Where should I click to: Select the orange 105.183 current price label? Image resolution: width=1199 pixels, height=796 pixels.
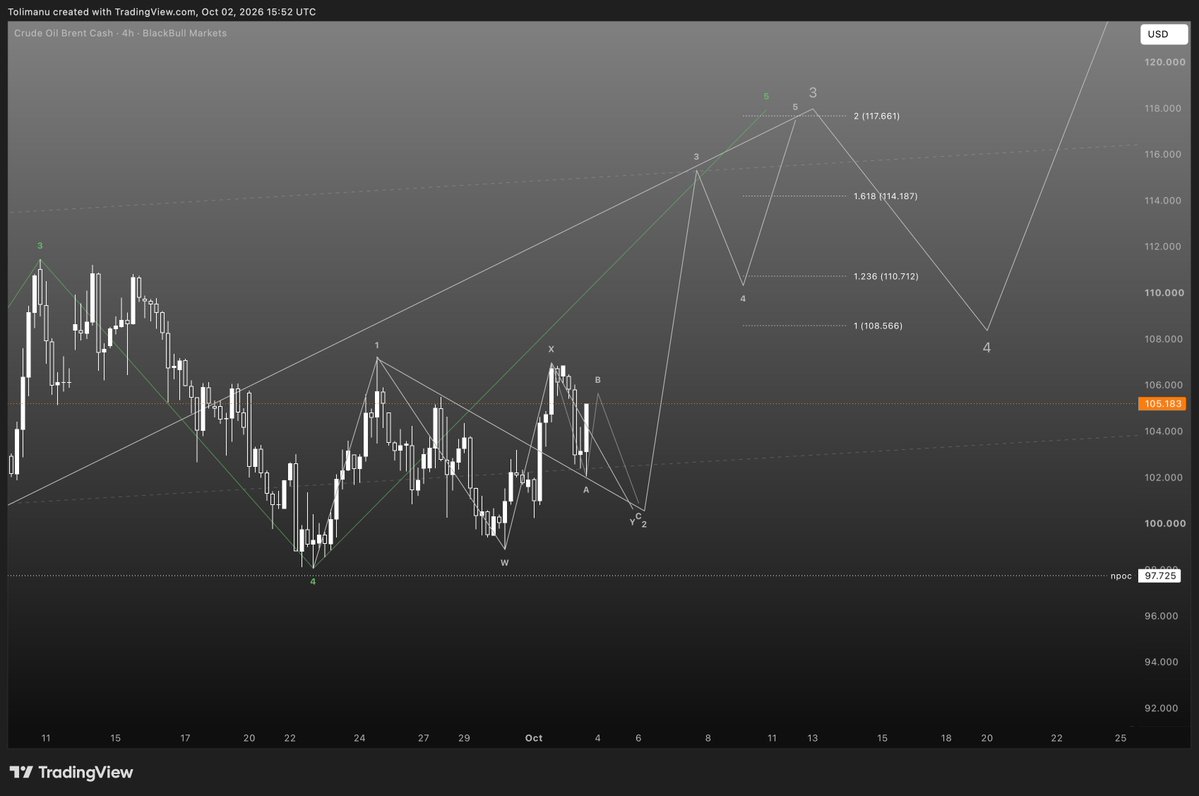pyautogui.click(x=1162, y=404)
